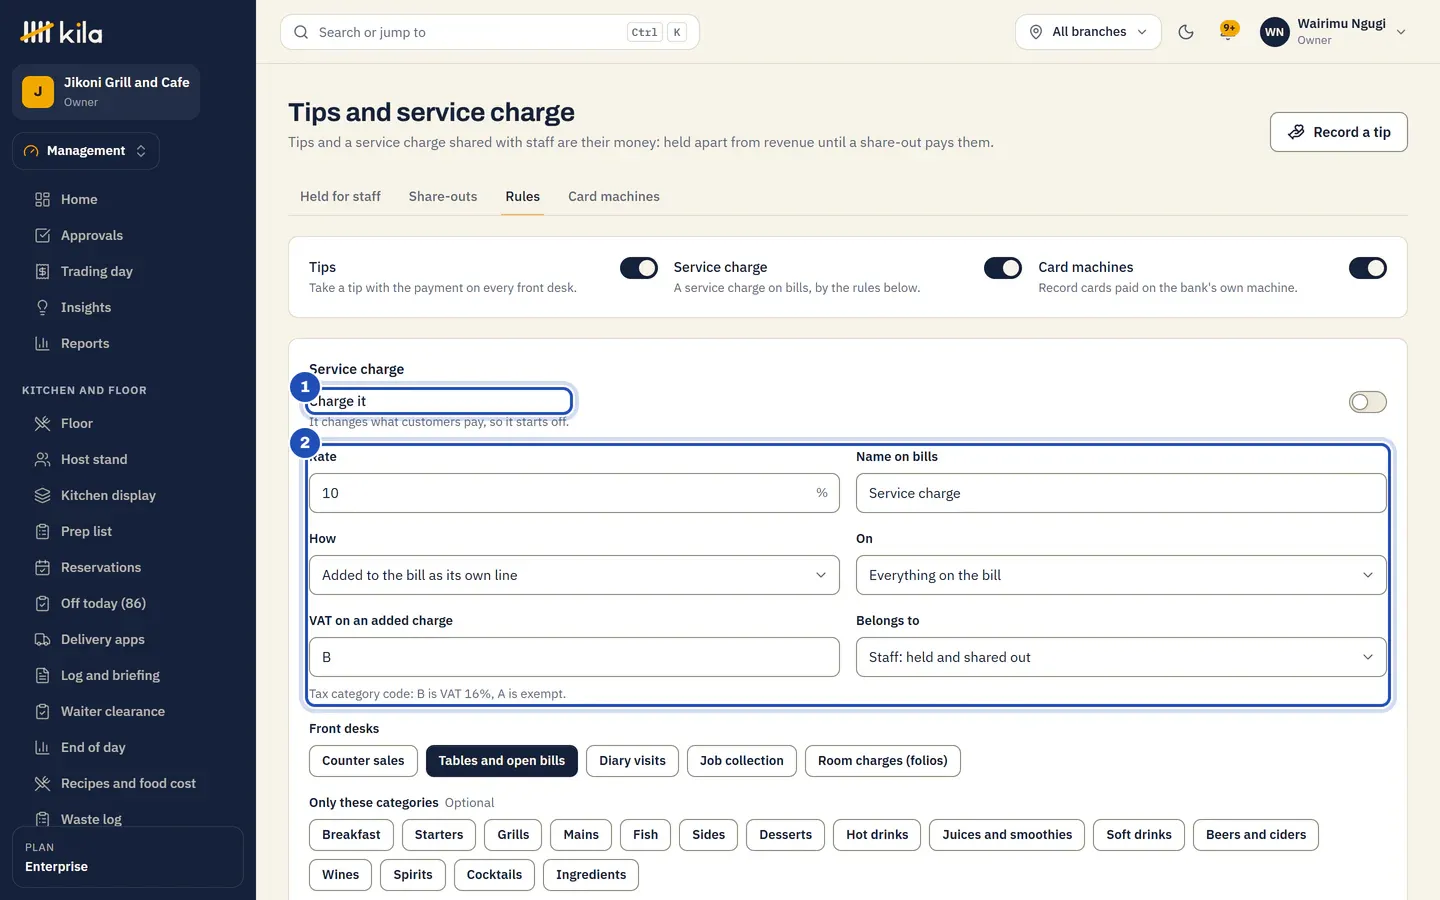Click the Rate percentage input

[x=574, y=493]
